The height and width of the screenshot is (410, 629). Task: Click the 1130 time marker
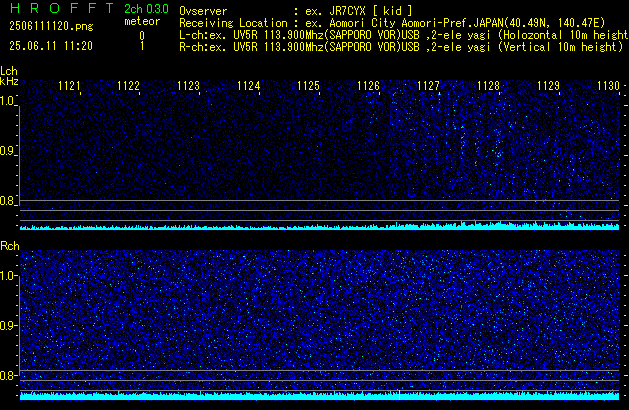609,86
